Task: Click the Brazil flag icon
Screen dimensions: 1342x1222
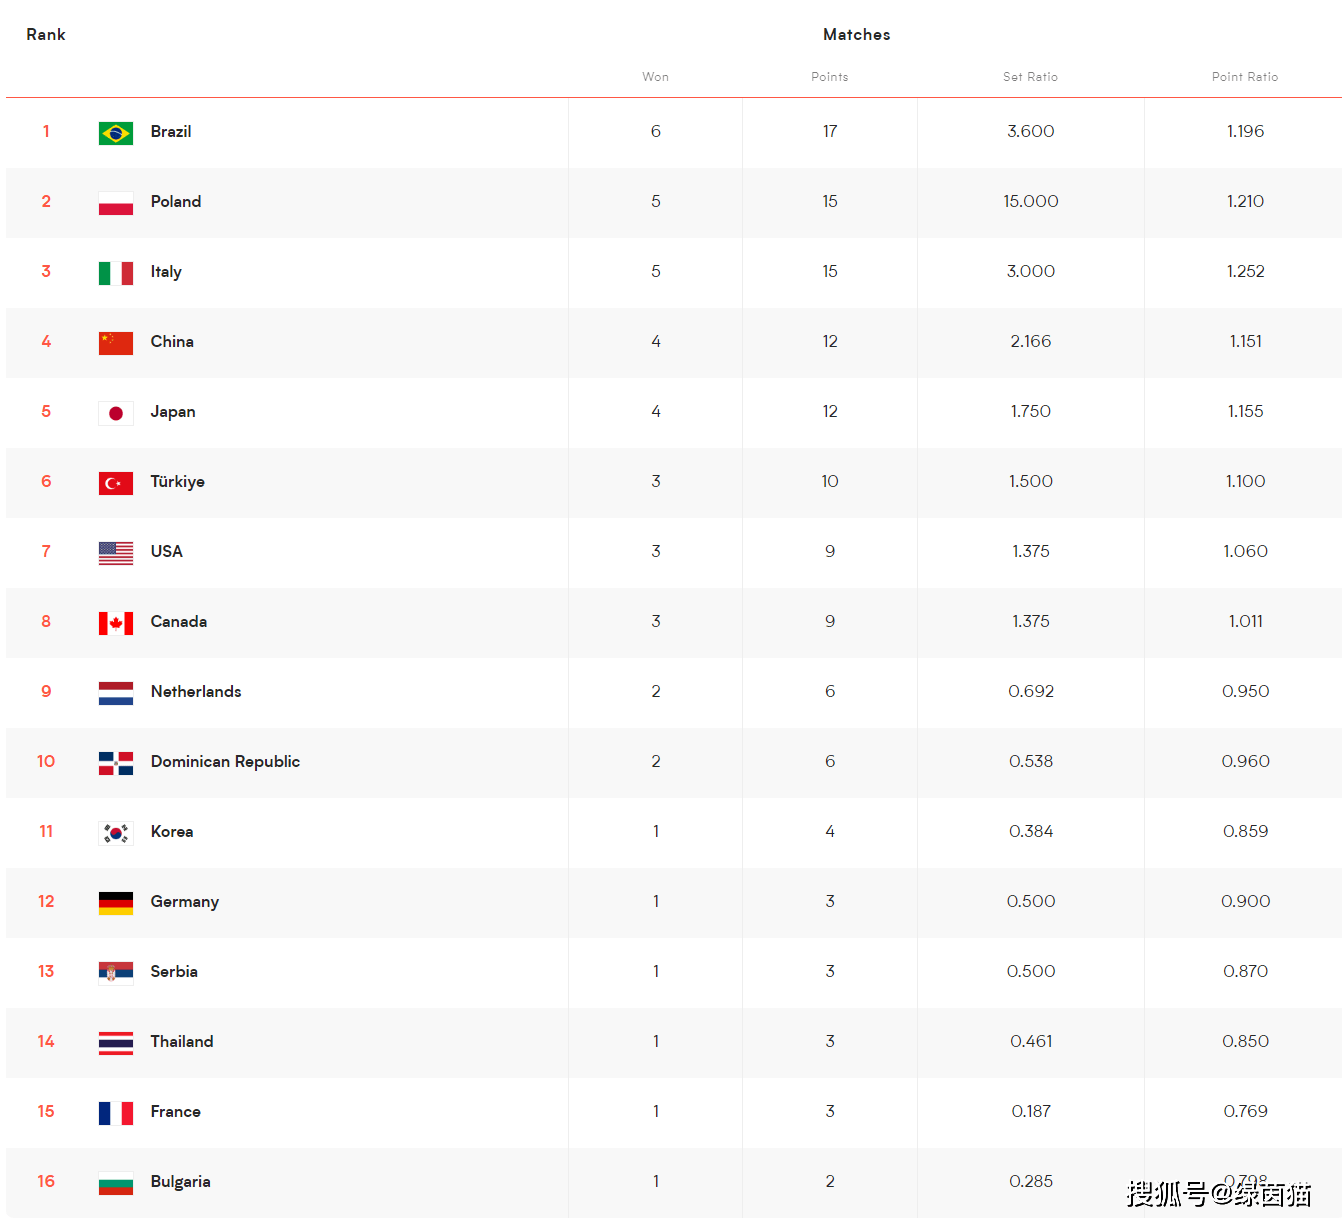Action: tap(116, 133)
